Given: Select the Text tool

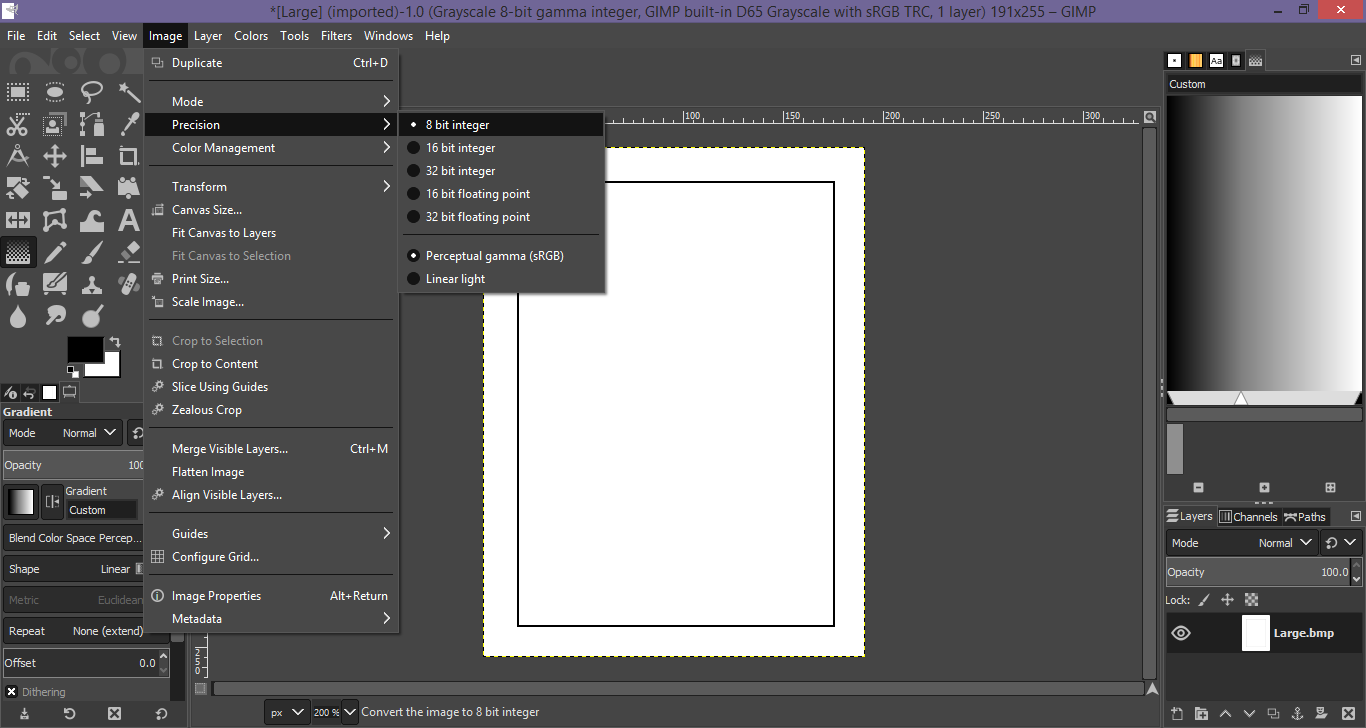Looking at the screenshot, I should (129, 220).
